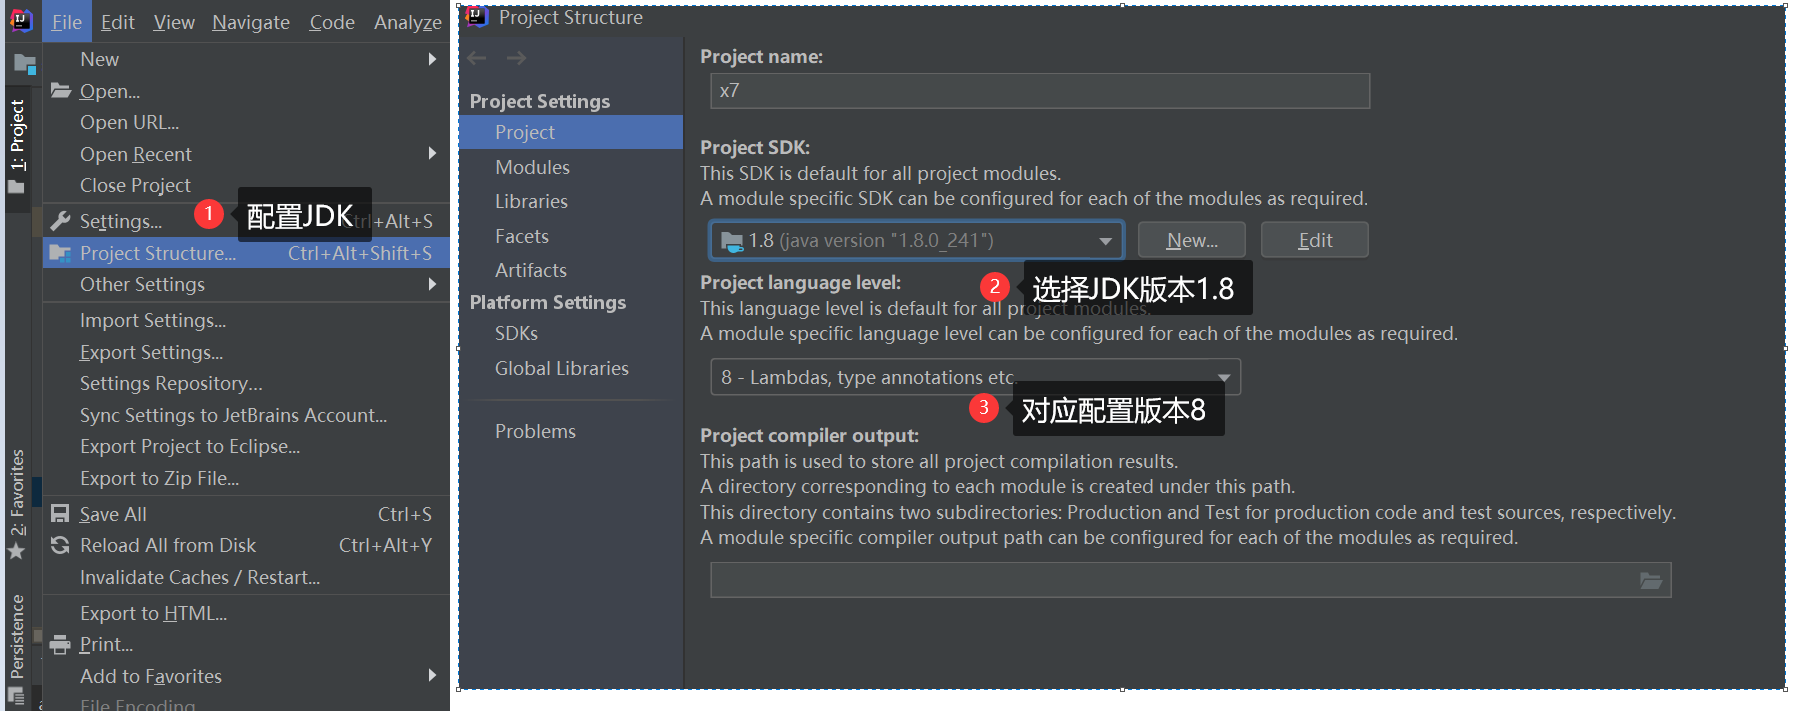The height and width of the screenshot is (711, 1805).
Task: Open the Navigate menu
Action: [250, 22]
